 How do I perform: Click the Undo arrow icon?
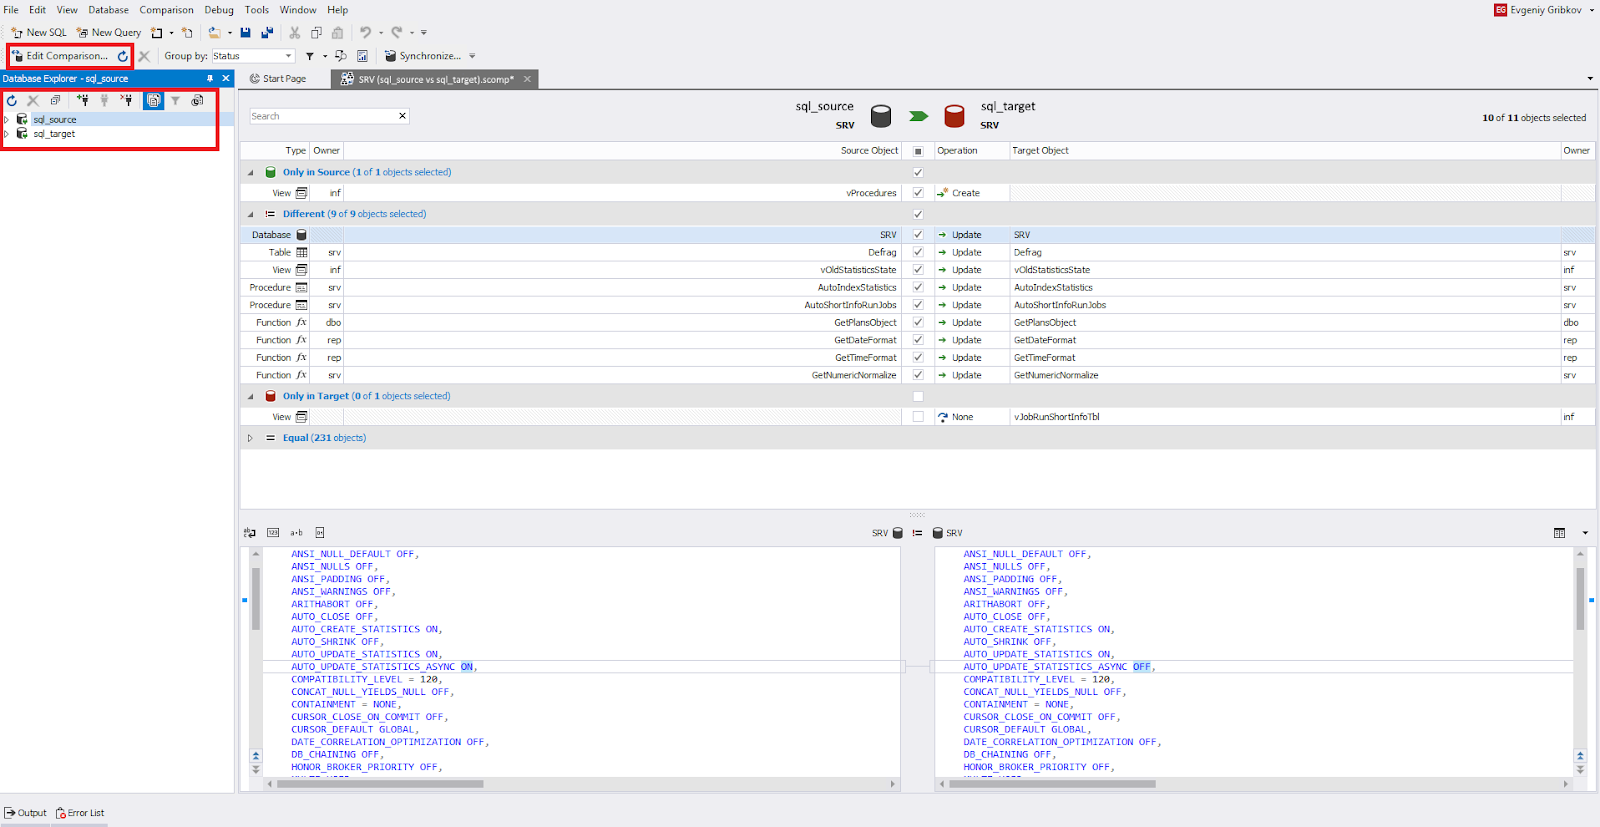click(x=365, y=33)
